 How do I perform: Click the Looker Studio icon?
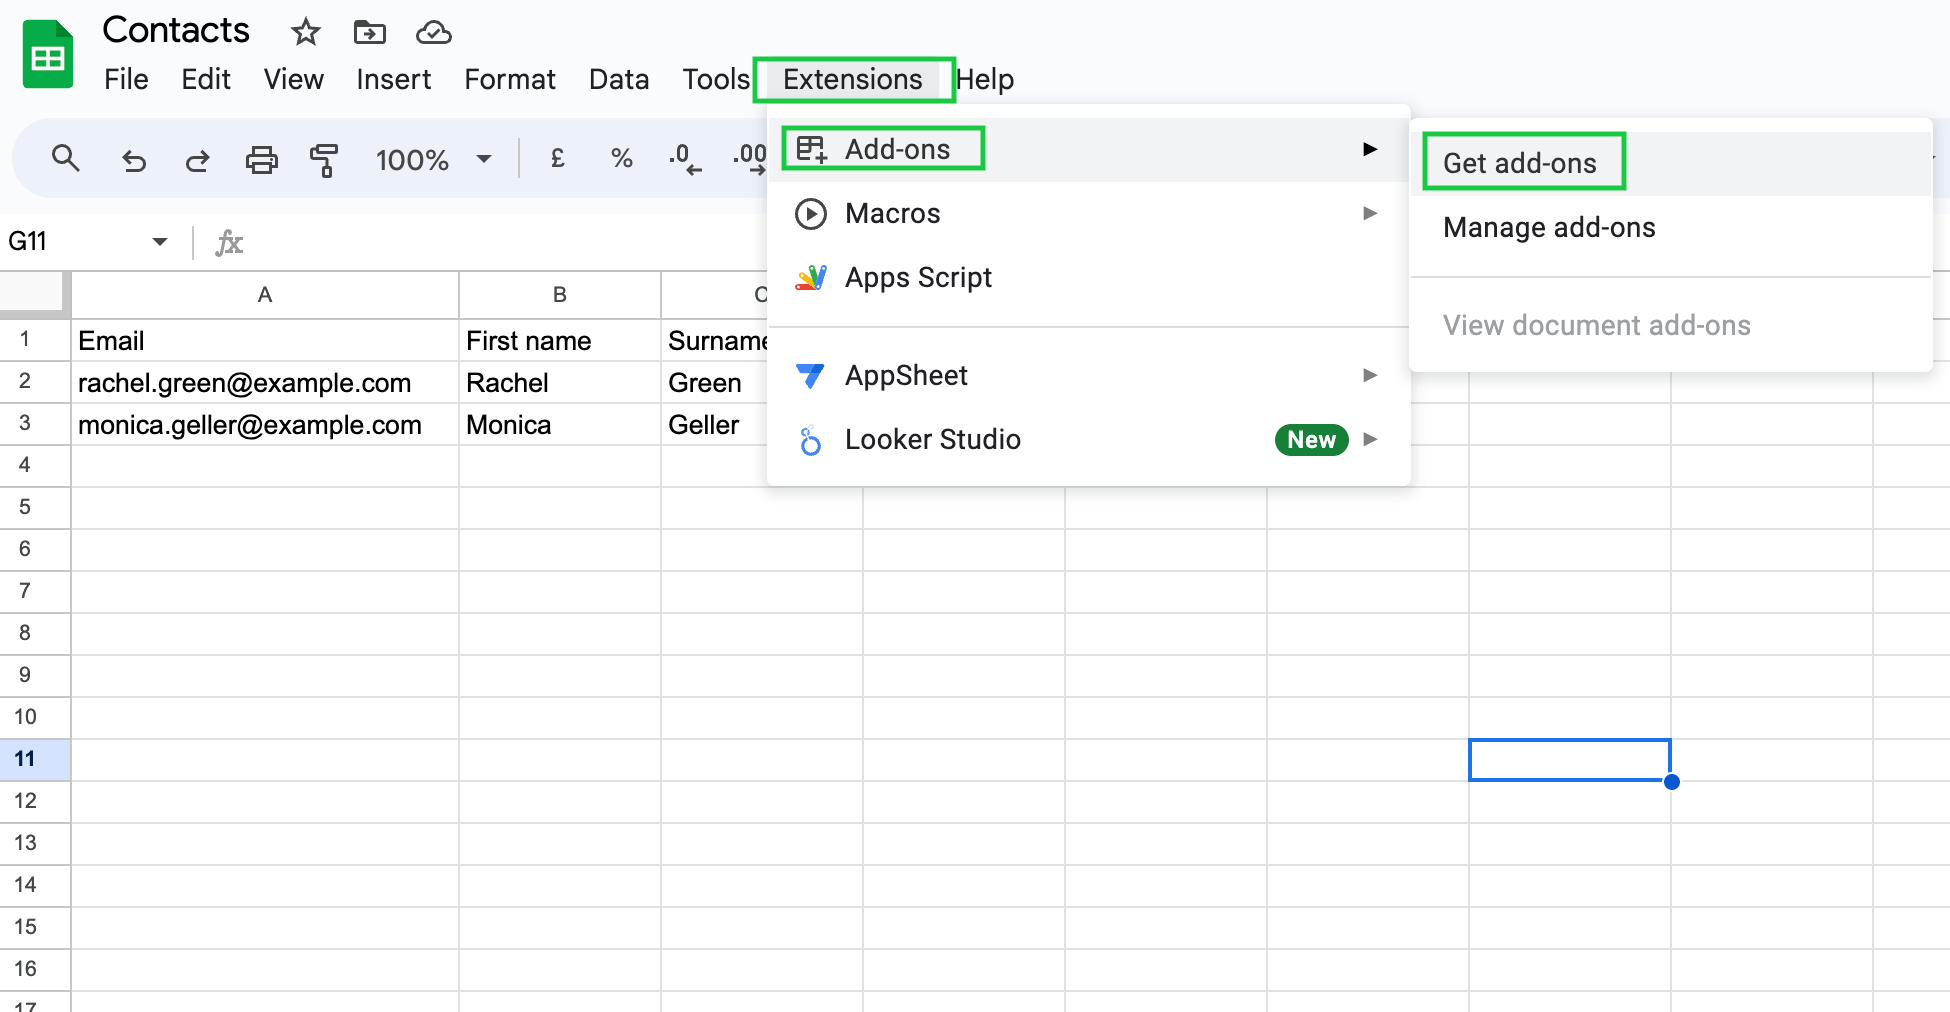811,439
